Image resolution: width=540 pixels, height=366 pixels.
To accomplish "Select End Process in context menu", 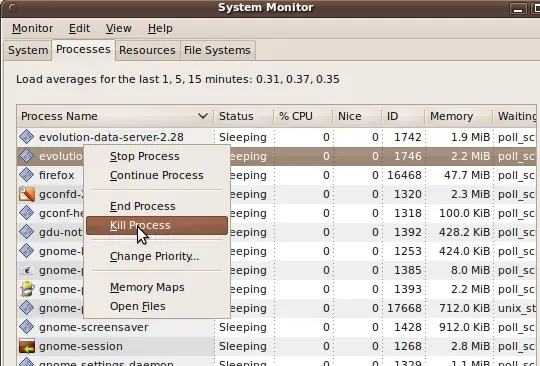I will coord(157,206).
